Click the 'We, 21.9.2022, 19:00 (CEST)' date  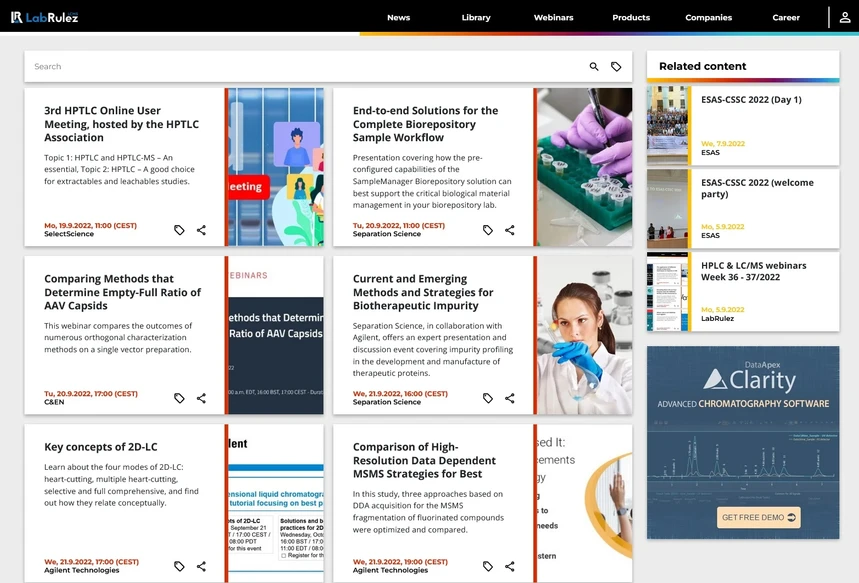coord(400,562)
